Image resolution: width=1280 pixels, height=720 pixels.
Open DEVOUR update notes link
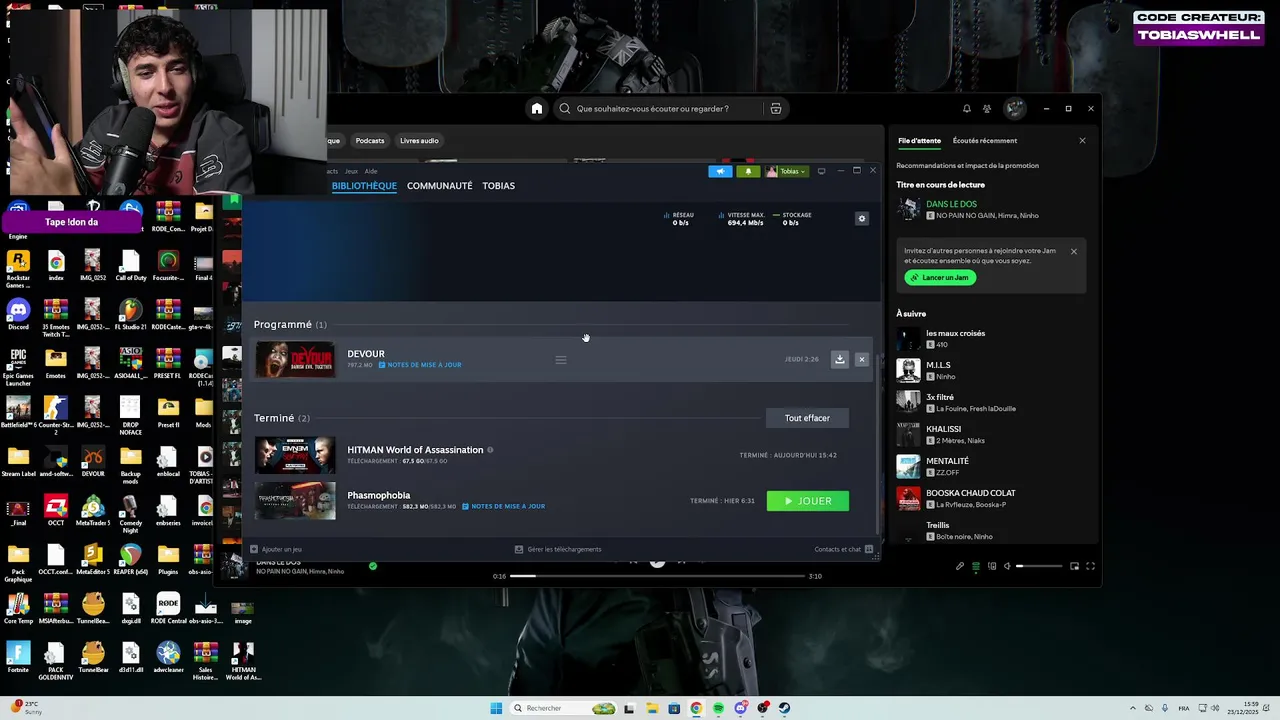click(x=420, y=365)
